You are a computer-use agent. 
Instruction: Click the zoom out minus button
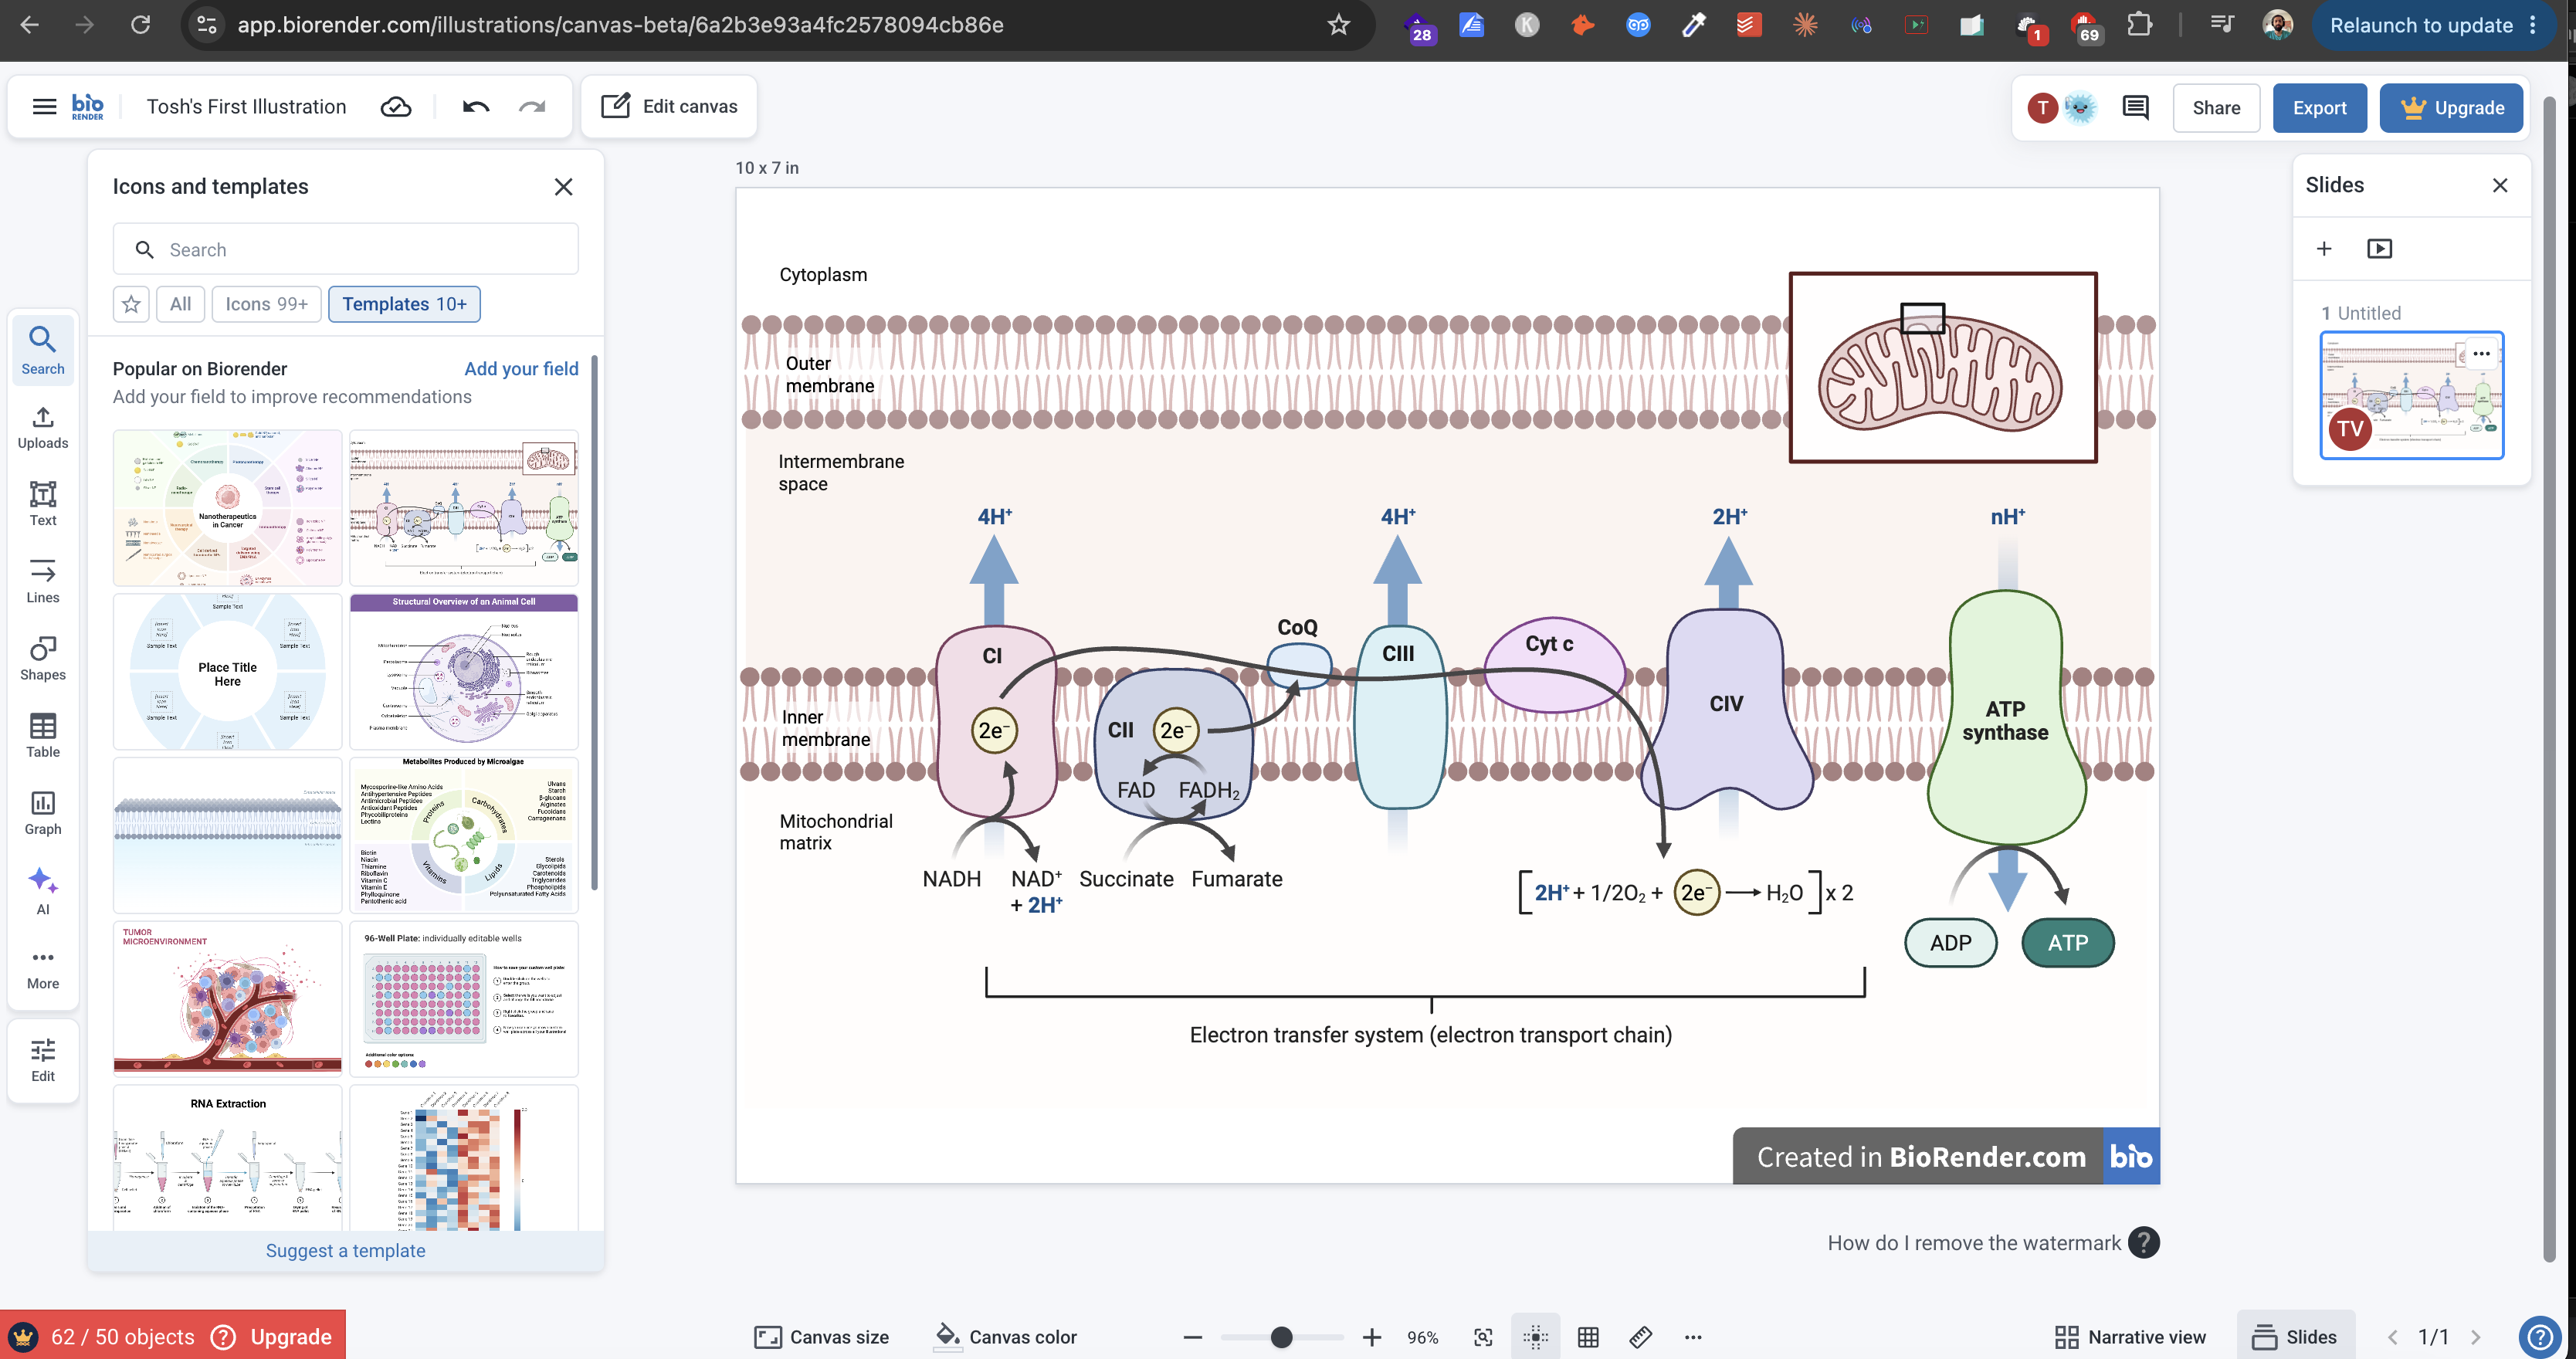1192,1337
